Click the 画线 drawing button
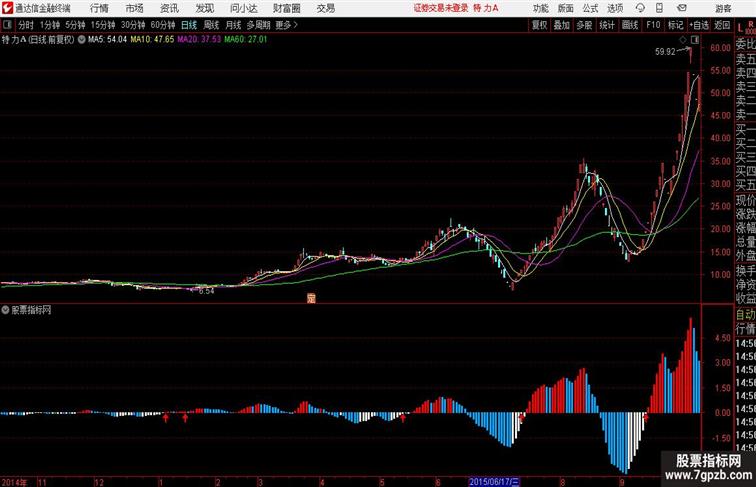This screenshot has width=756, height=487. pyautogui.click(x=630, y=25)
